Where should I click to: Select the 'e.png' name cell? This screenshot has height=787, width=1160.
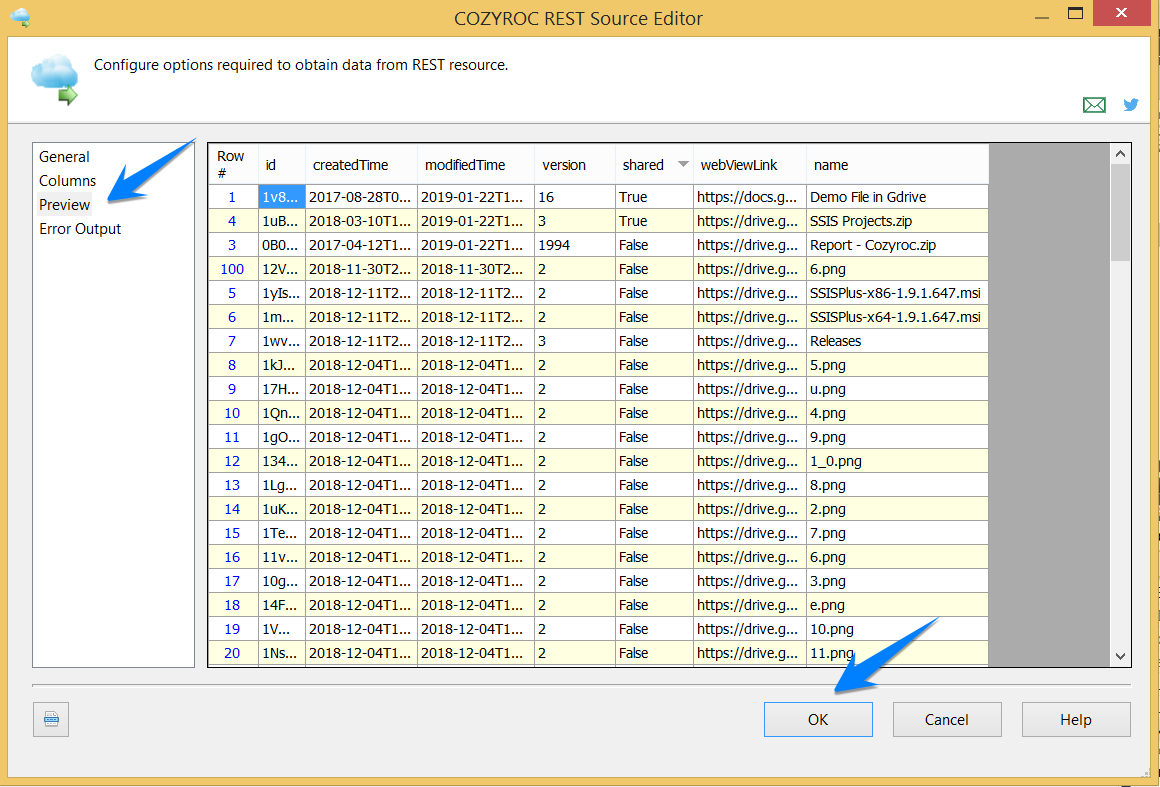pyautogui.click(x=897, y=605)
